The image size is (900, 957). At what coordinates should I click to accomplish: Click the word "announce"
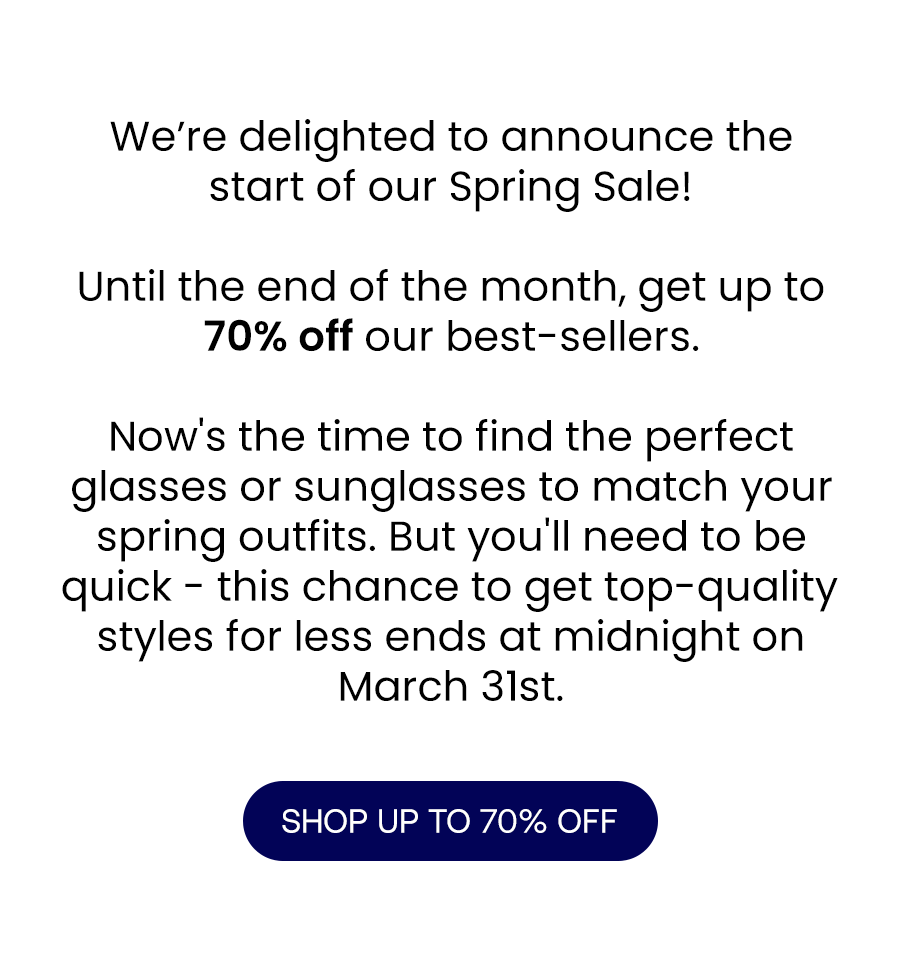coord(607,137)
